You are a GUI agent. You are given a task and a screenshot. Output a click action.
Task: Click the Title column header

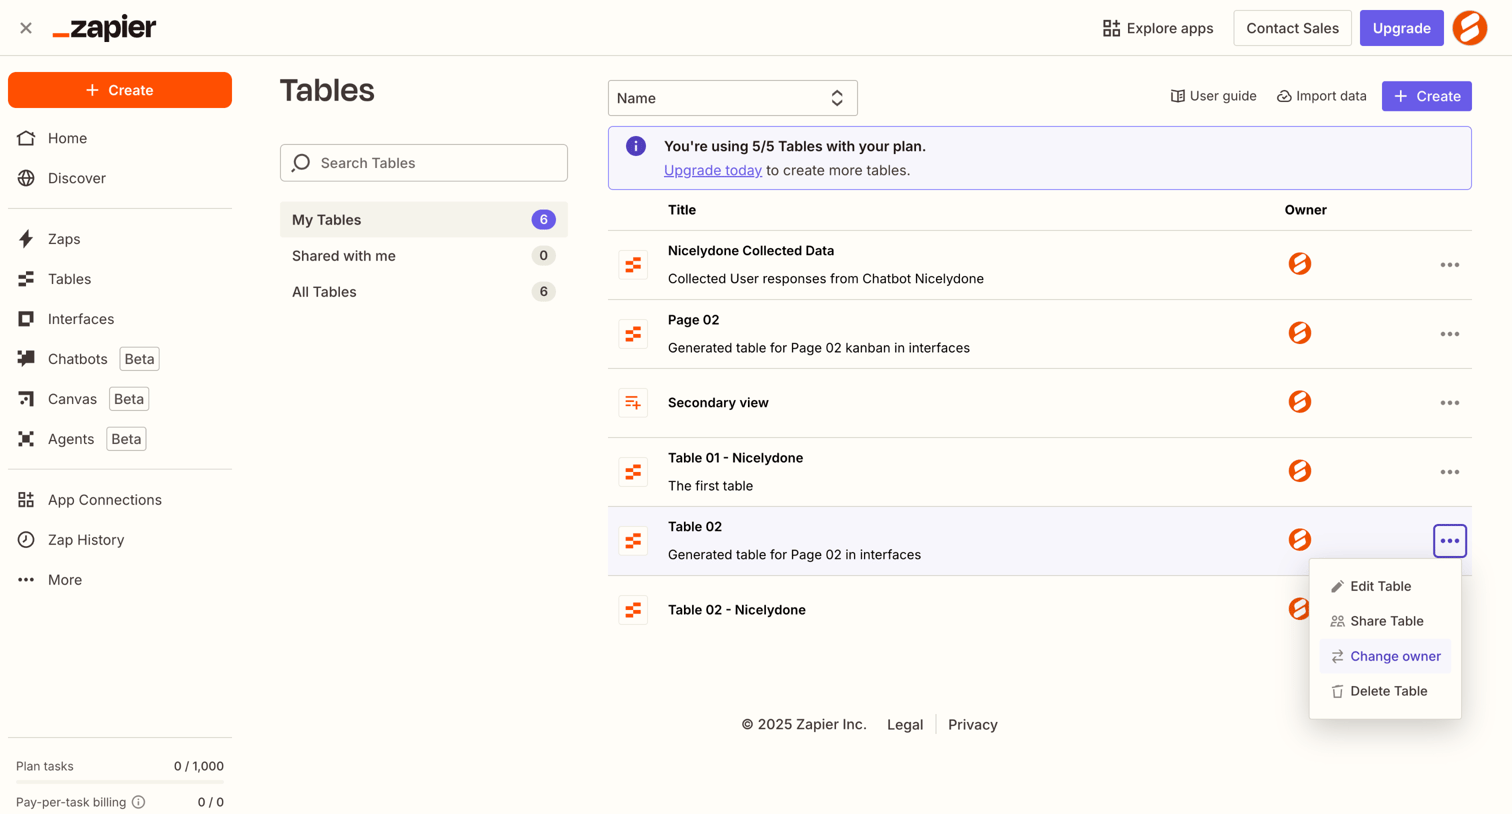coord(682,210)
